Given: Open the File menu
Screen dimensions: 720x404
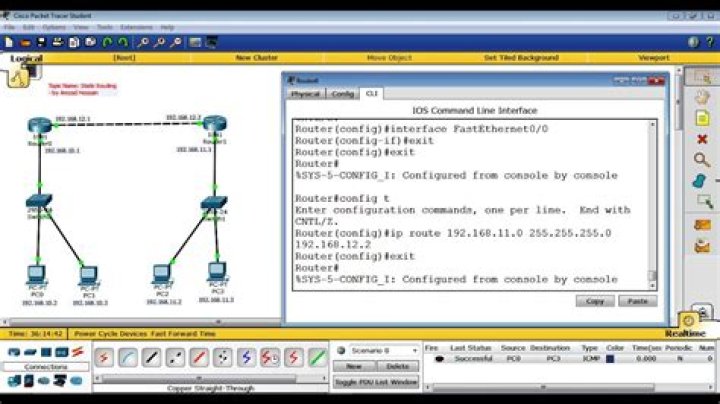Looking at the screenshot, I should [x=9, y=27].
